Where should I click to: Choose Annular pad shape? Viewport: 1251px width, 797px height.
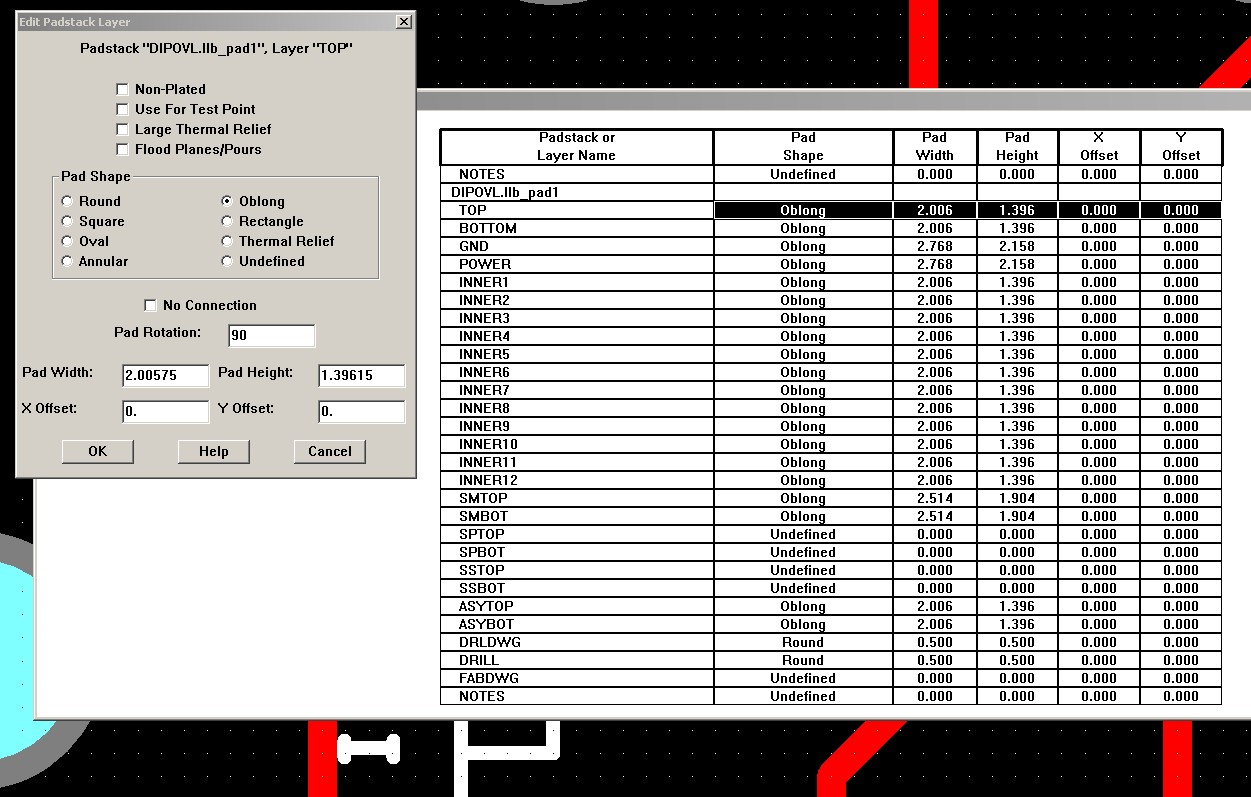tap(67, 261)
